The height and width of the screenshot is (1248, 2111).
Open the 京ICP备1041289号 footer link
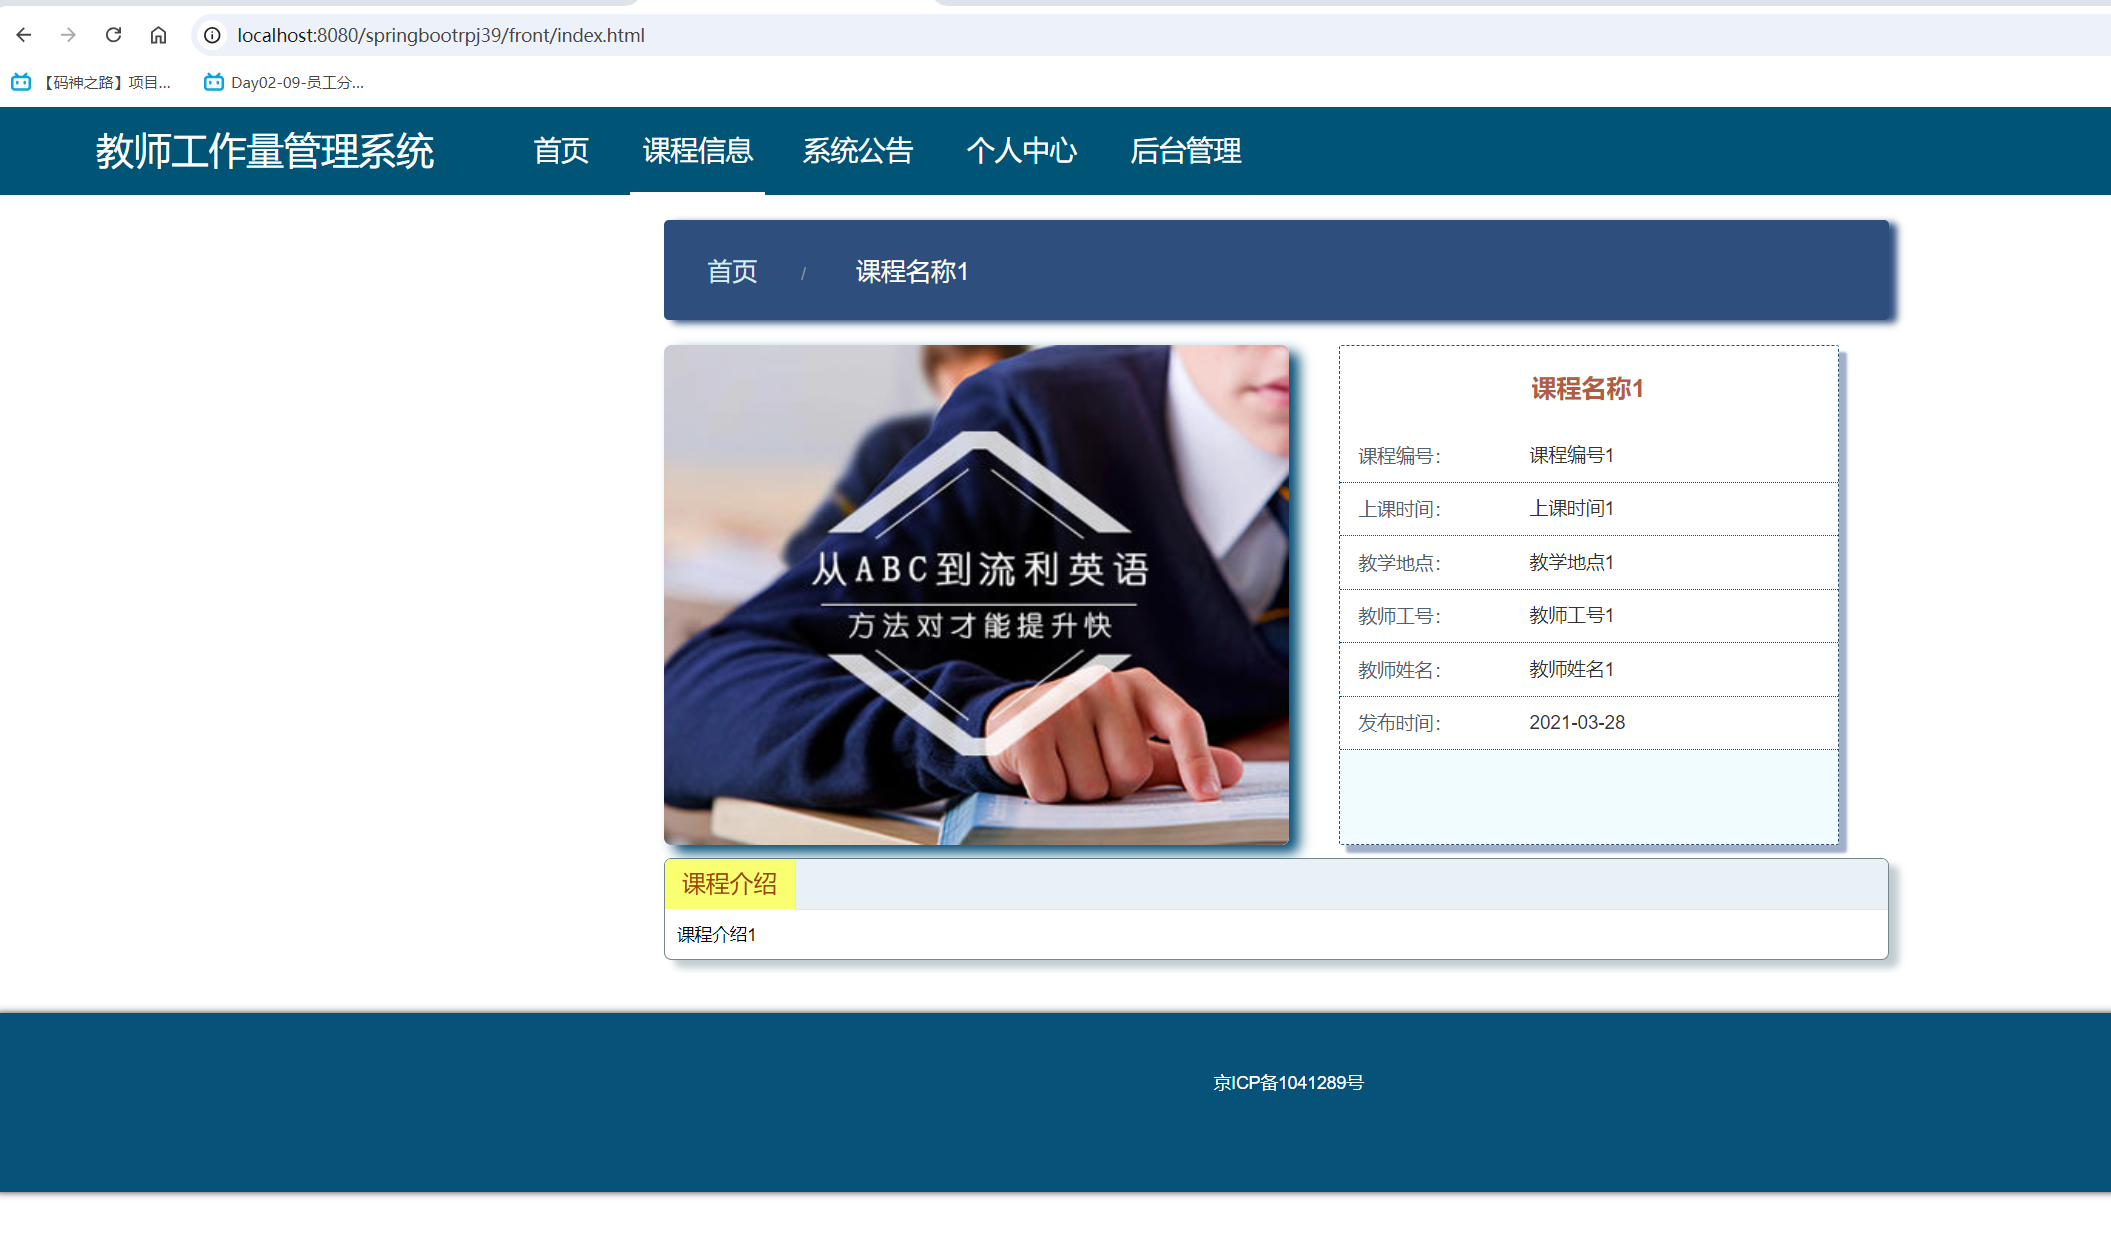pos(1288,1082)
